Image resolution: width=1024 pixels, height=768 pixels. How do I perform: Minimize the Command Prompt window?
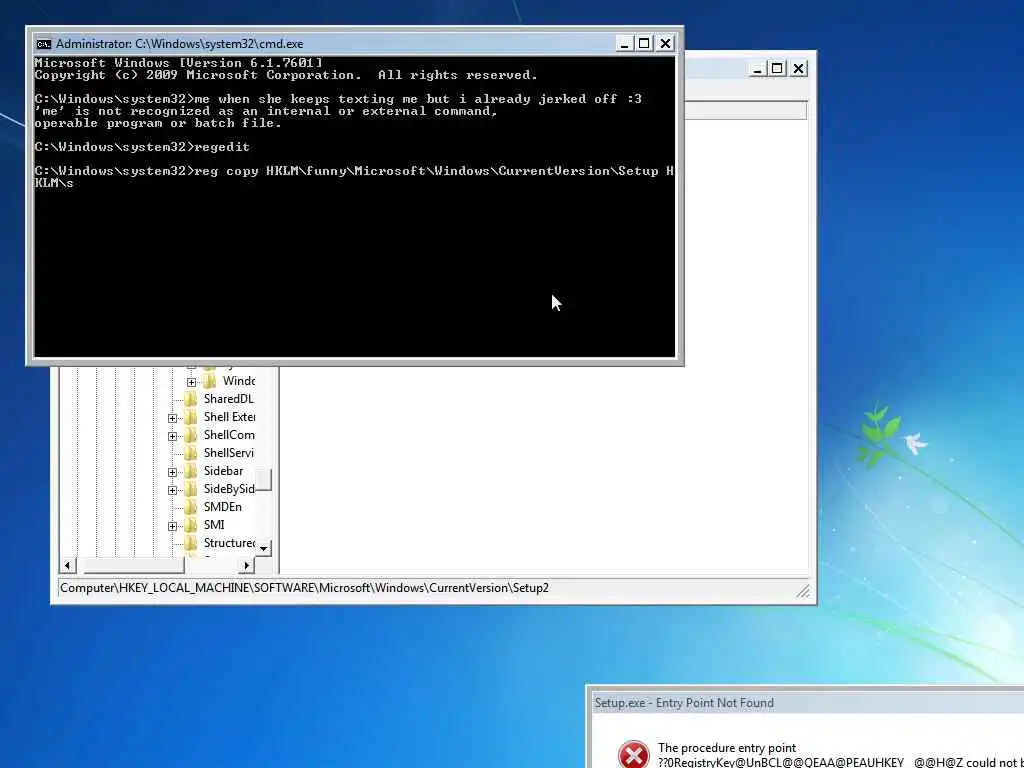(624, 44)
